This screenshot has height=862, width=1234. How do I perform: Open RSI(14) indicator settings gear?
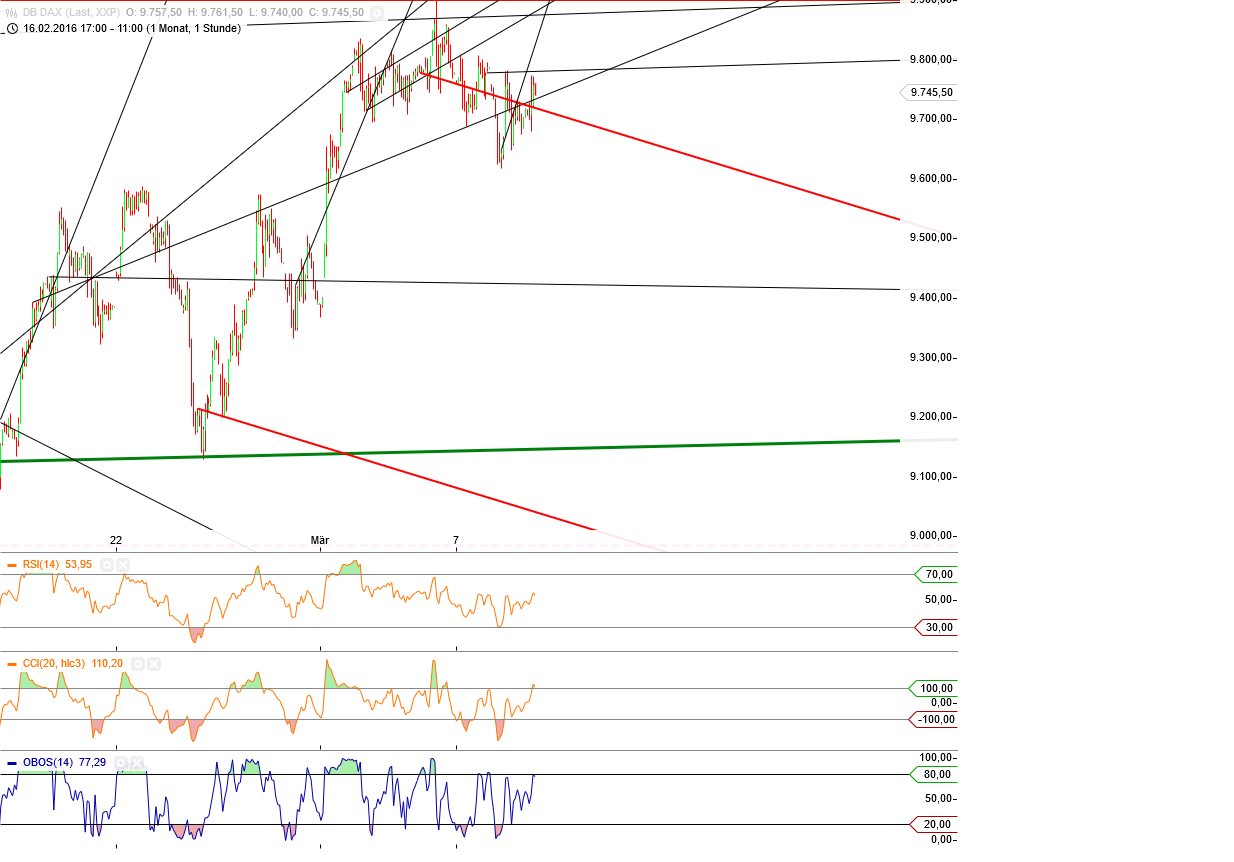tap(106, 565)
